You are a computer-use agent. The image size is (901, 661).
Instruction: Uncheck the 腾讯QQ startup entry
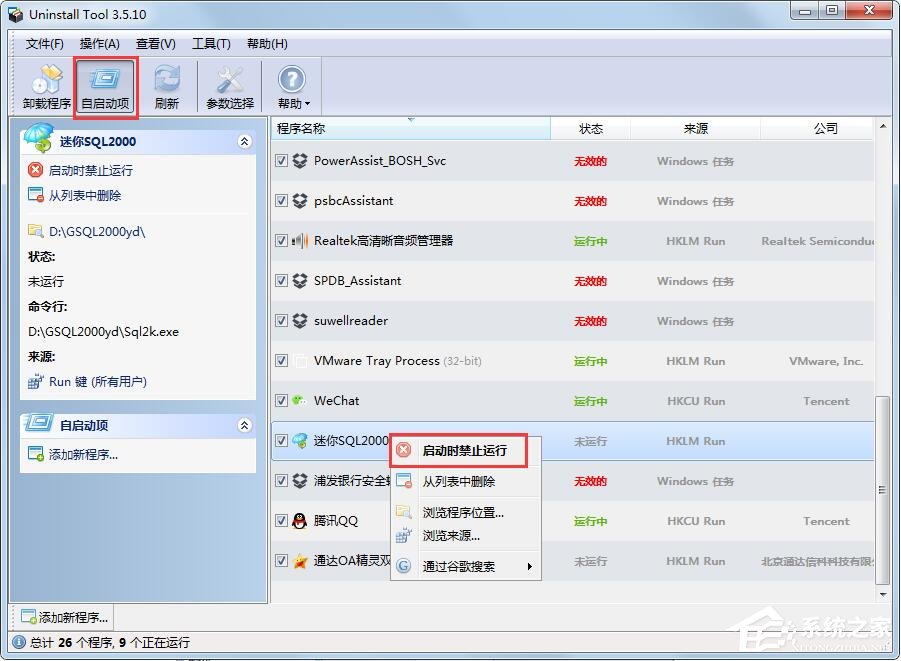282,521
